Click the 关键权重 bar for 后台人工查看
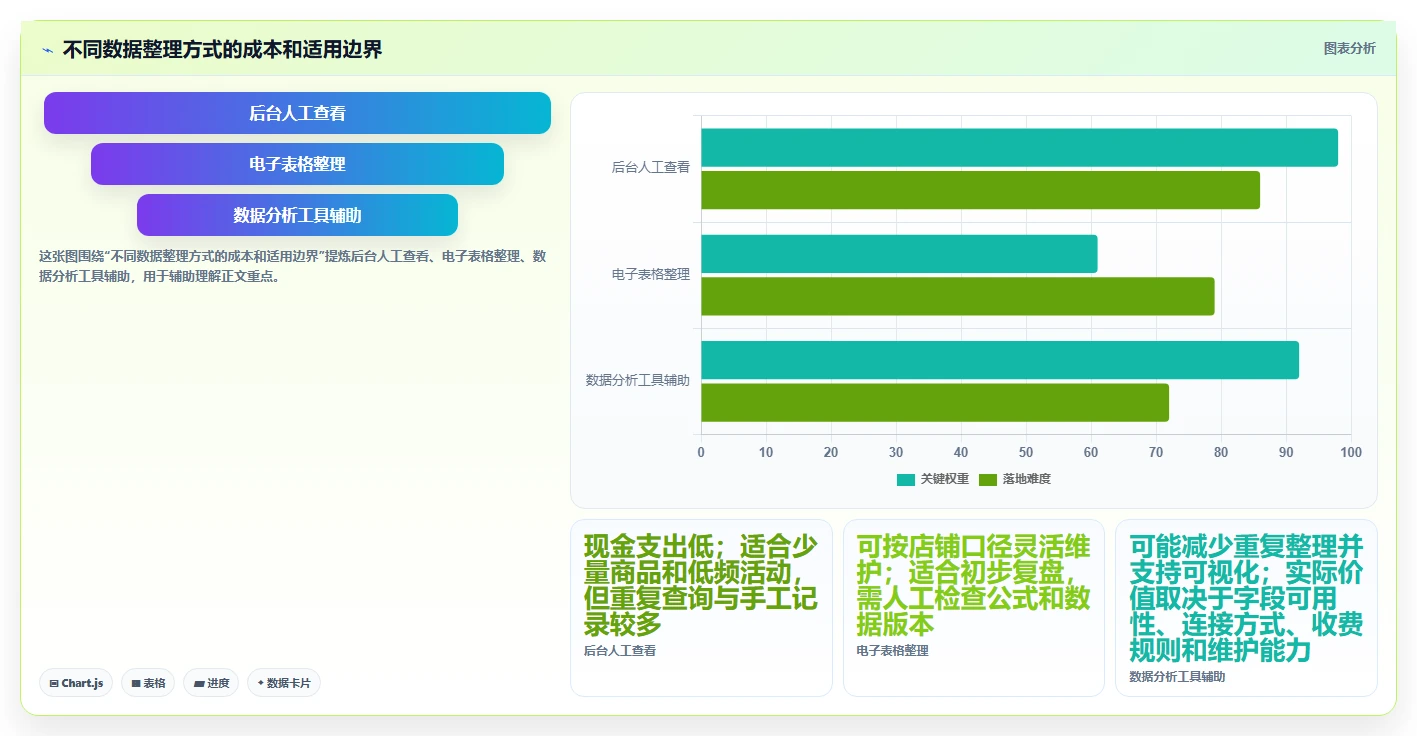 click(x=1019, y=148)
